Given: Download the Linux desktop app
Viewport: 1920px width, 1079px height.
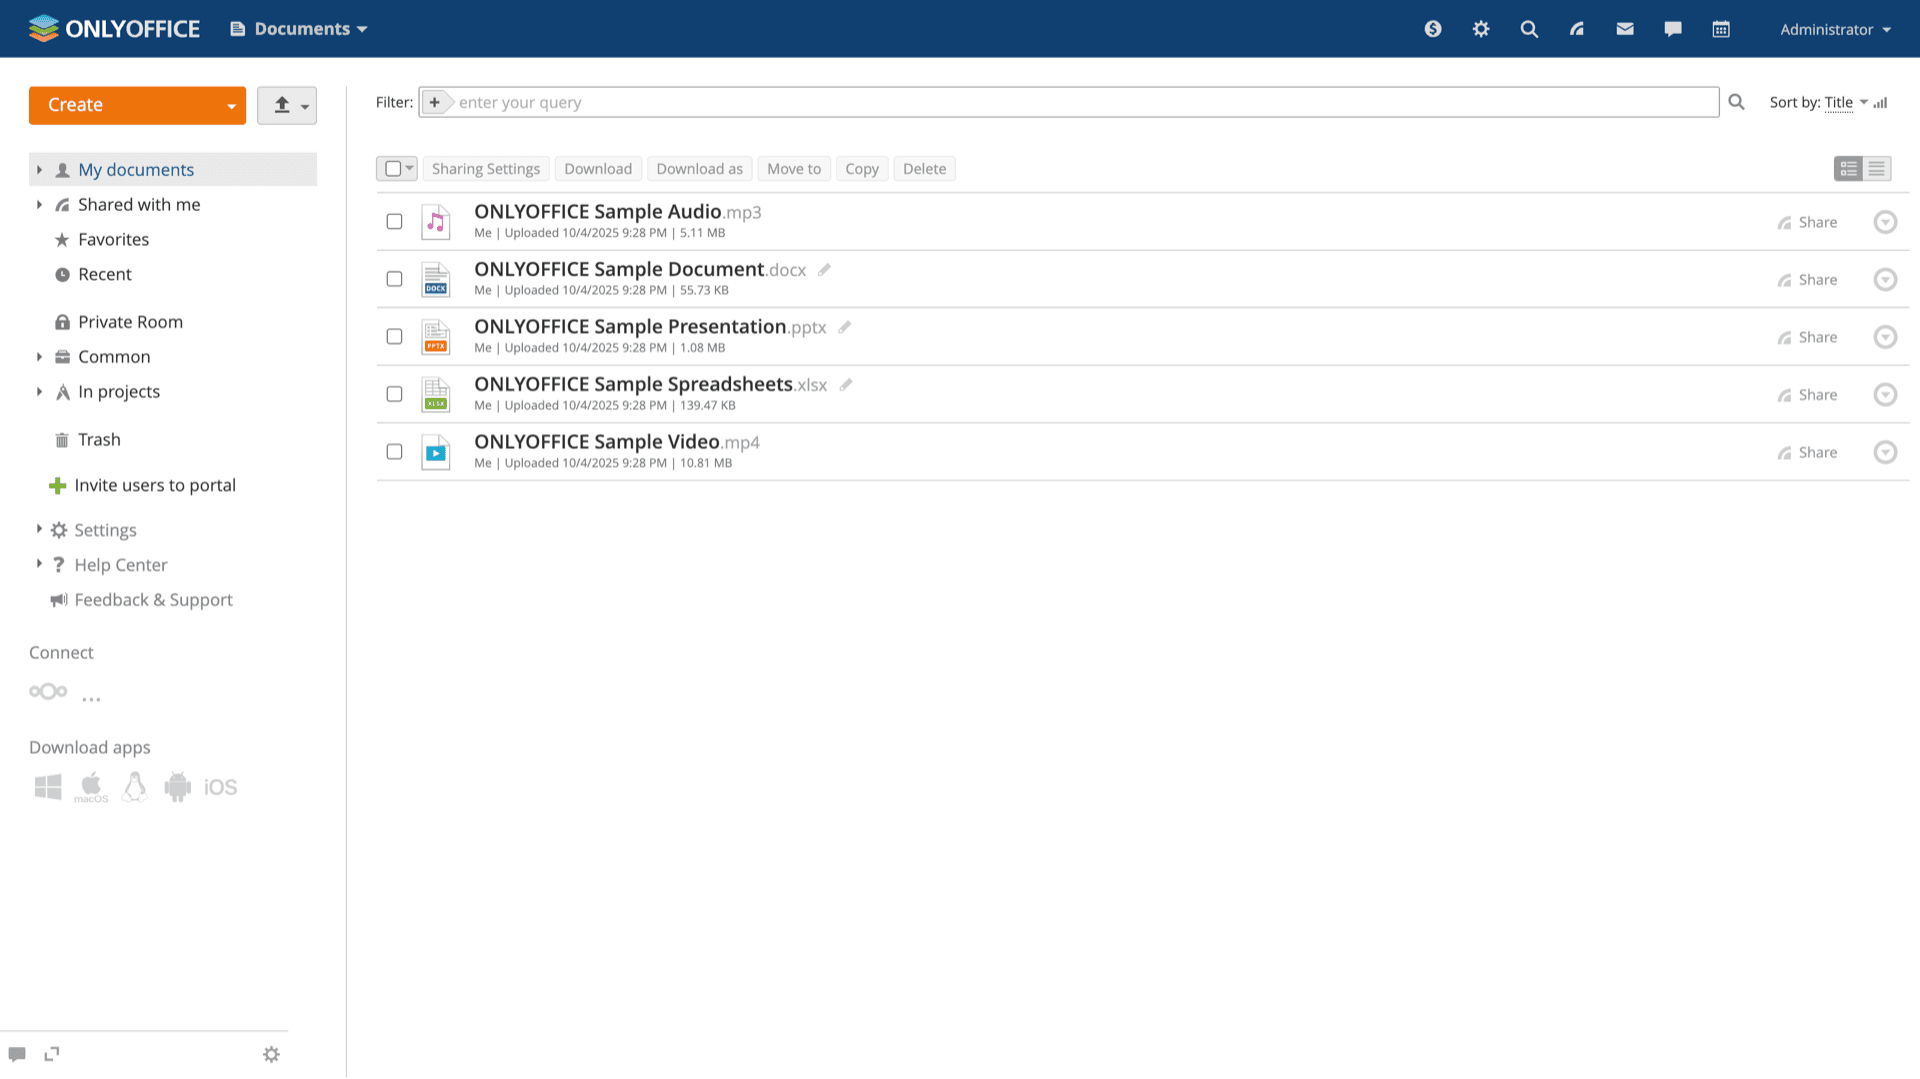Looking at the screenshot, I should [134, 787].
